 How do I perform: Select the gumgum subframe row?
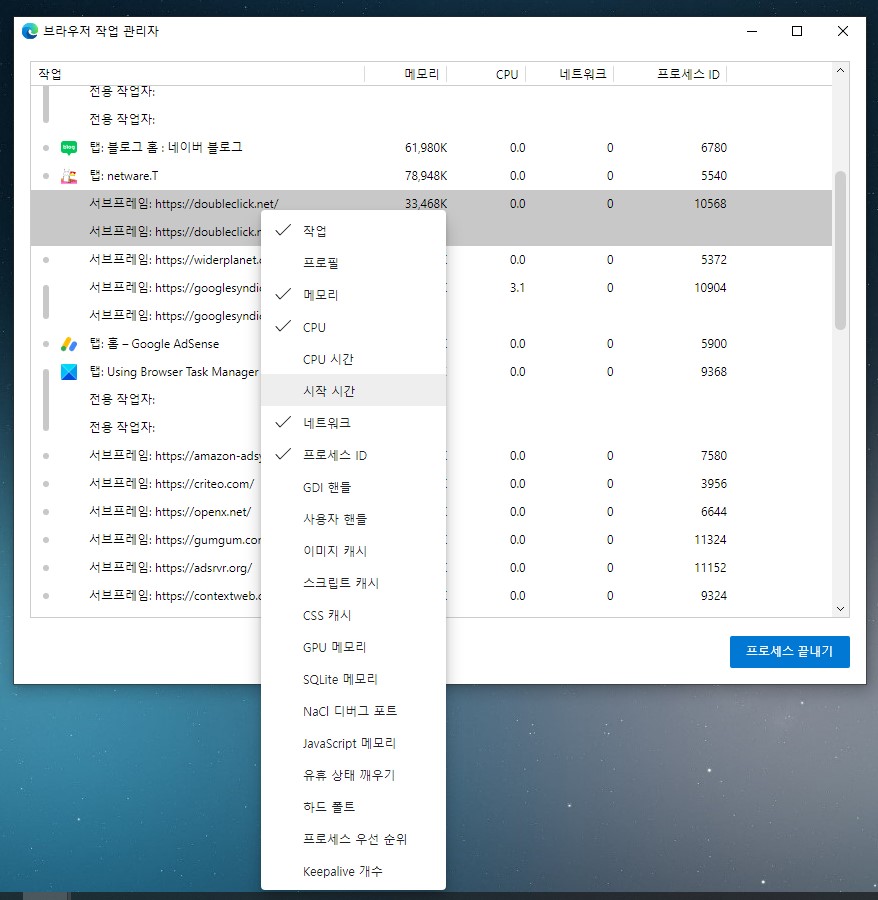pyautogui.click(x=431, y=540)
